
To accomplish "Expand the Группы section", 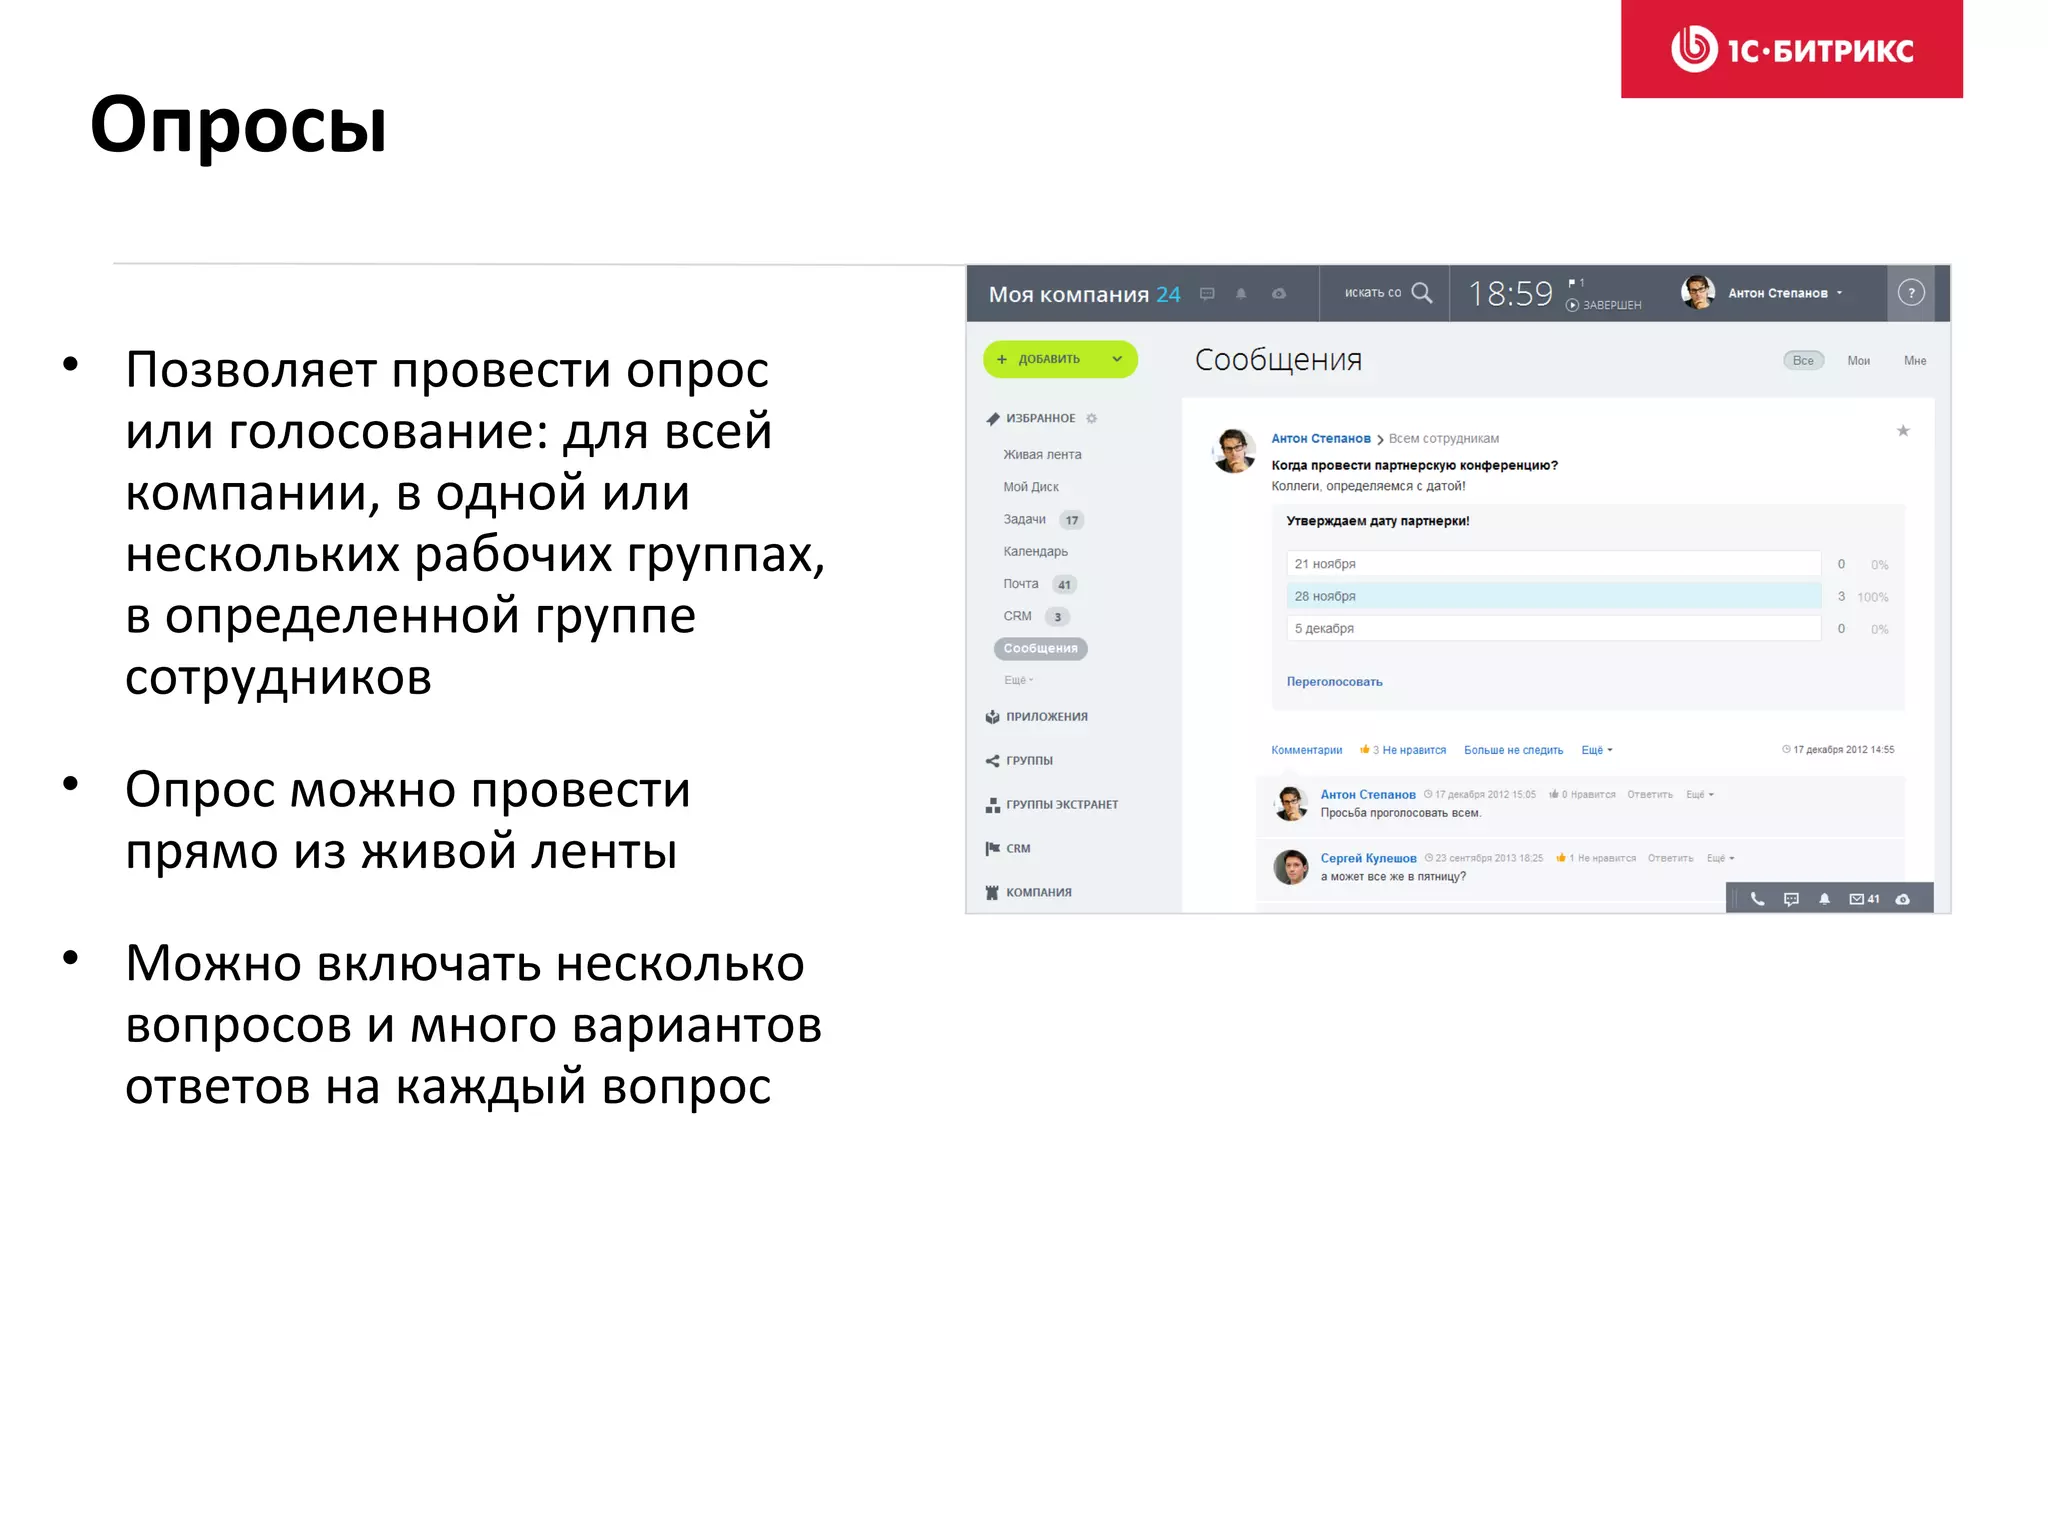I will (1019, 761).
